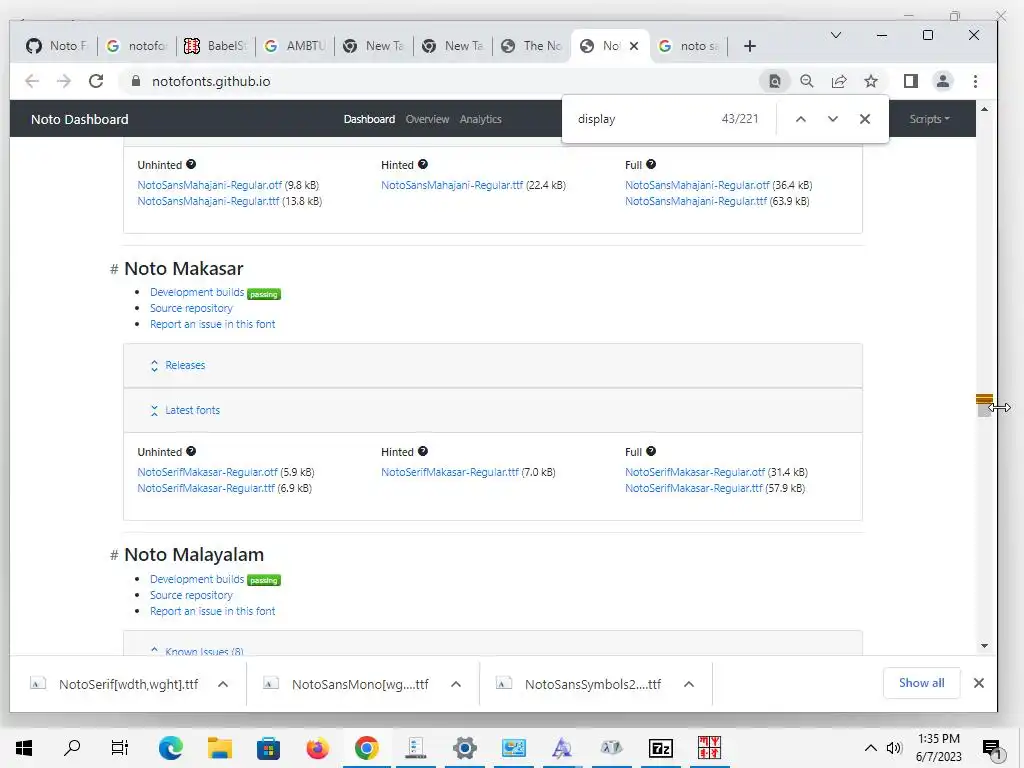
Task: Open the find-in-page search icon
Action: (x=775, y=81)
